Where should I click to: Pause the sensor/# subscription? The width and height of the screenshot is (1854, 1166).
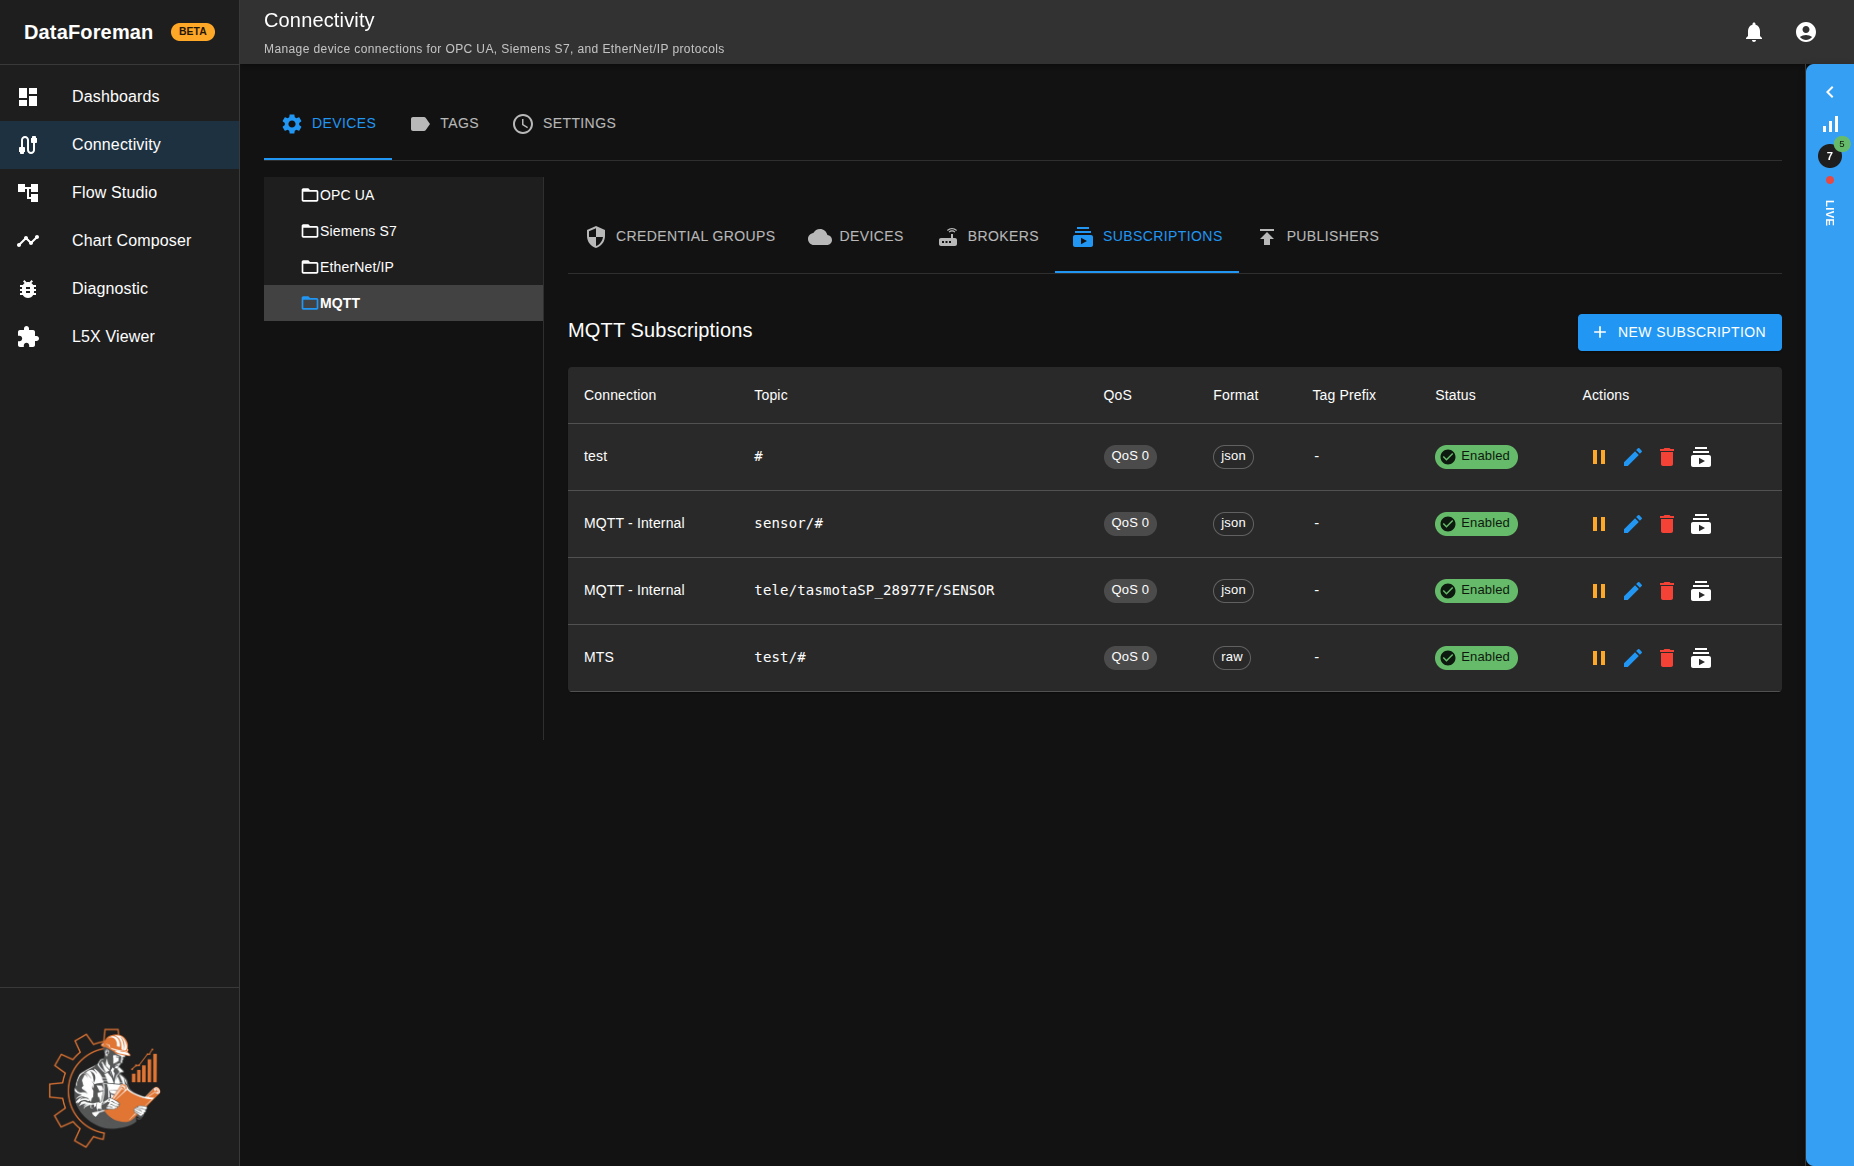(1599, 523)
